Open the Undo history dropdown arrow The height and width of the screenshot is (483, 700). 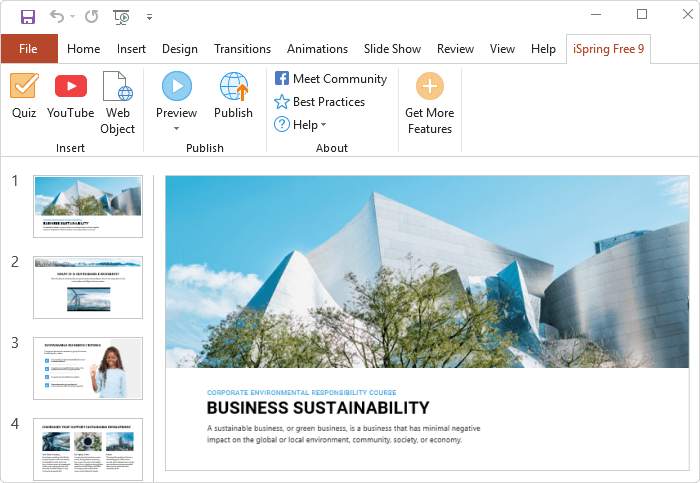tap(72, 17)
